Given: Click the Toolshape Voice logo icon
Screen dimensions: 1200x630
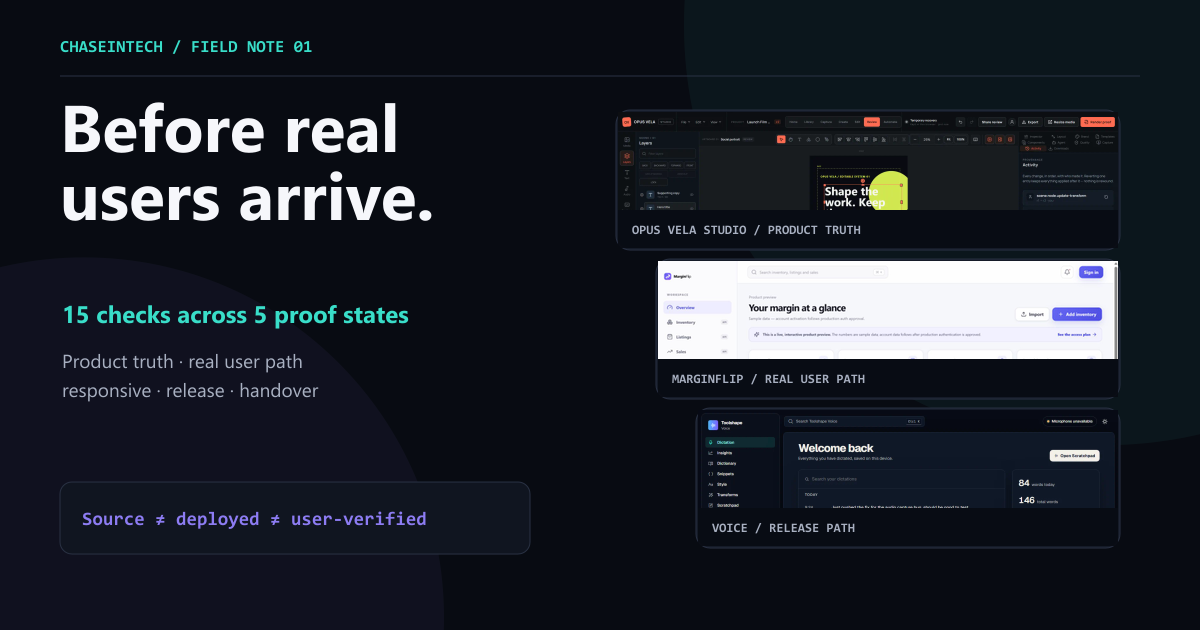Looking at the screenshot, I should tap(712, 425).
